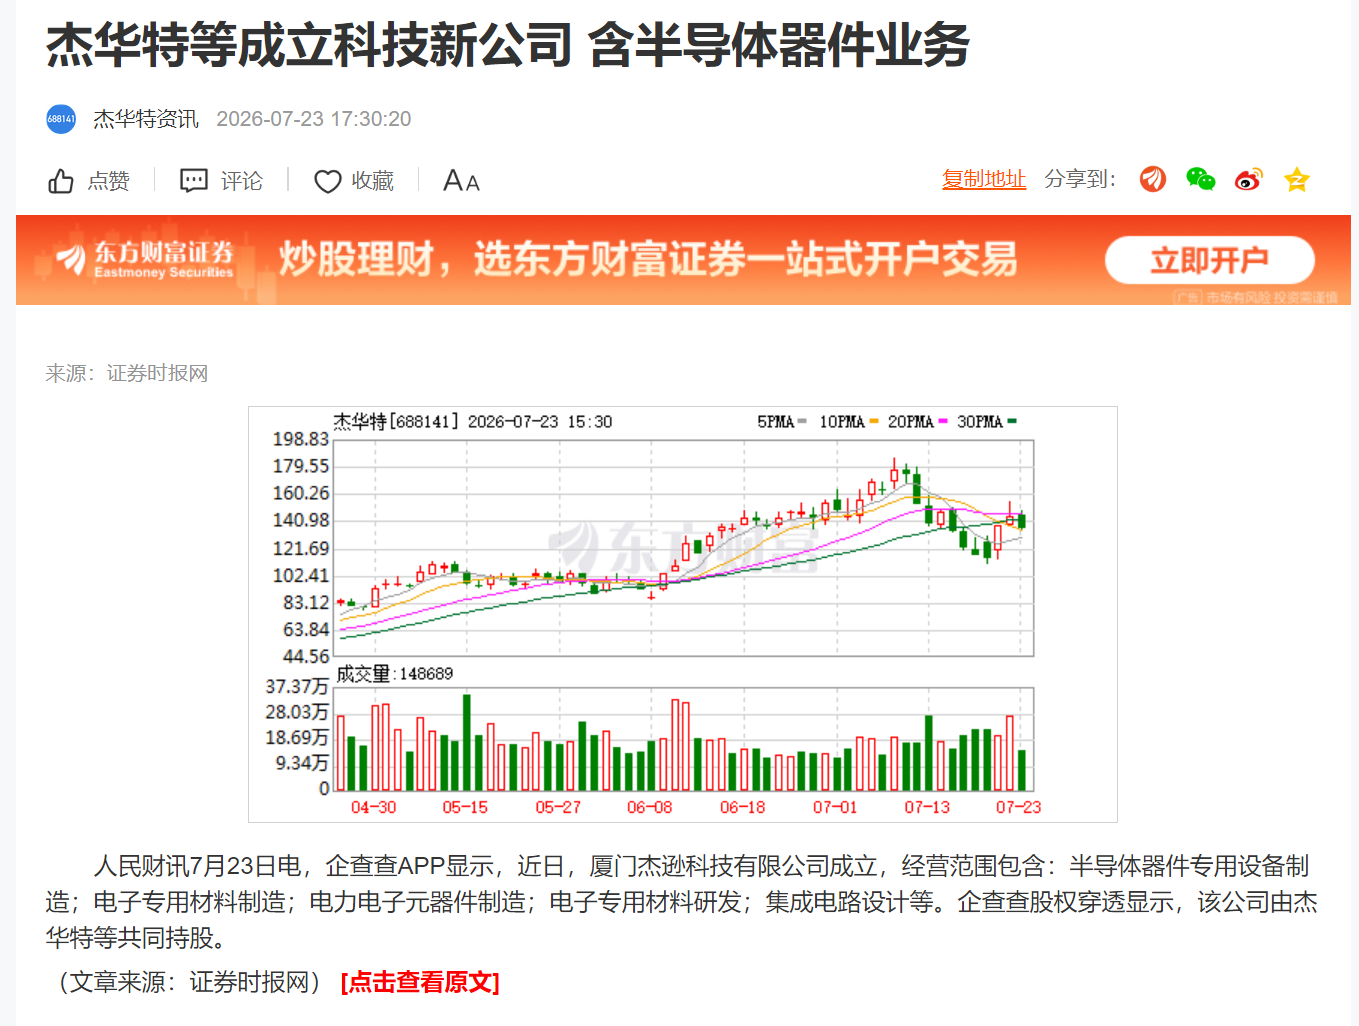Click the 点赞 label text
Screen dimensions: 1359x1026
click(x=108, y=181)
